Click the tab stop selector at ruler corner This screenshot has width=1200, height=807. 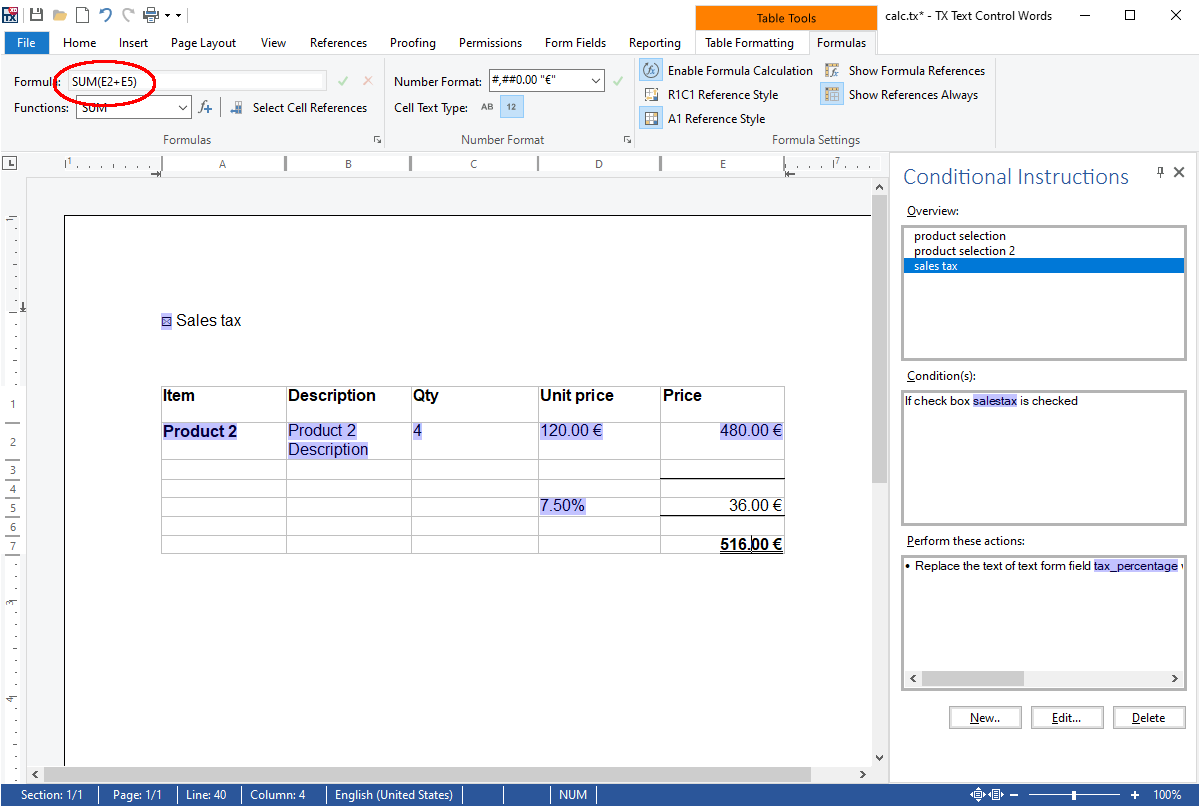coord(10,162)
